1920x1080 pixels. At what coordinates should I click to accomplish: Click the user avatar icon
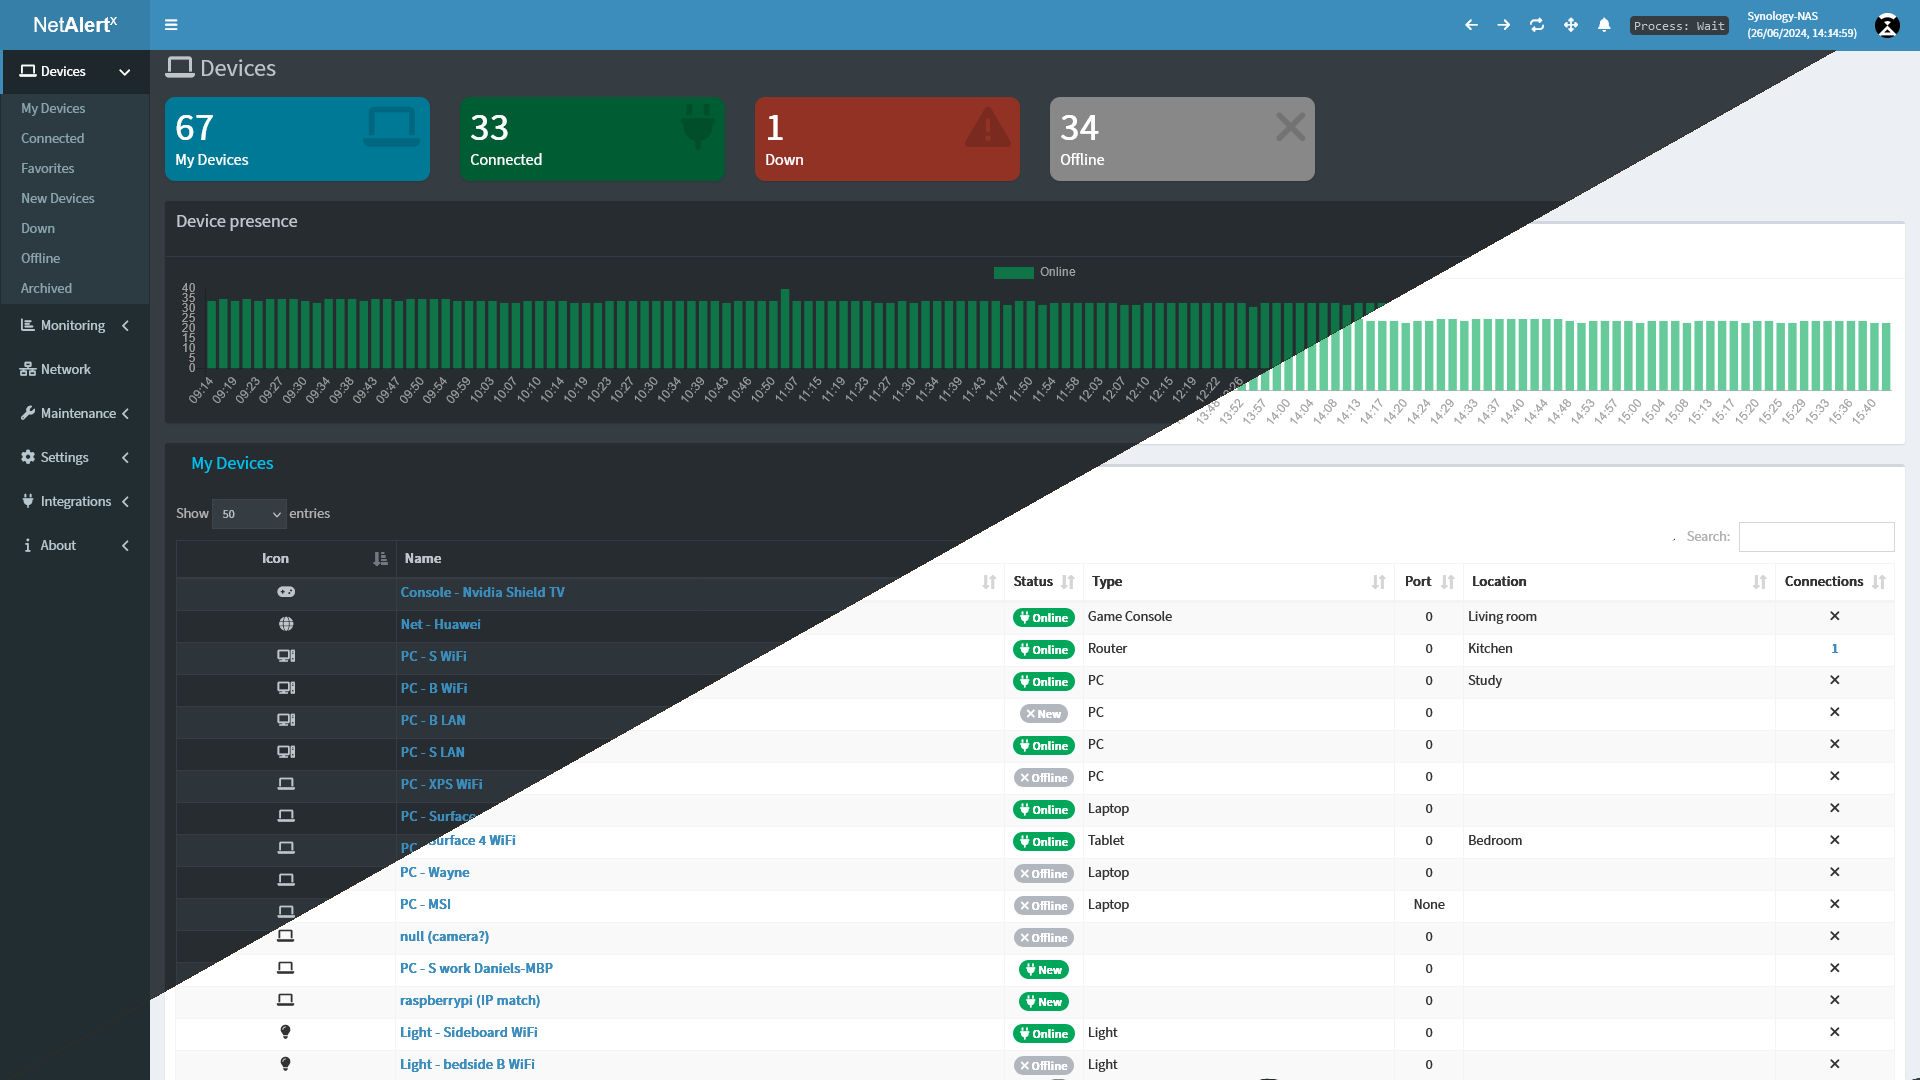point(1887,26)
